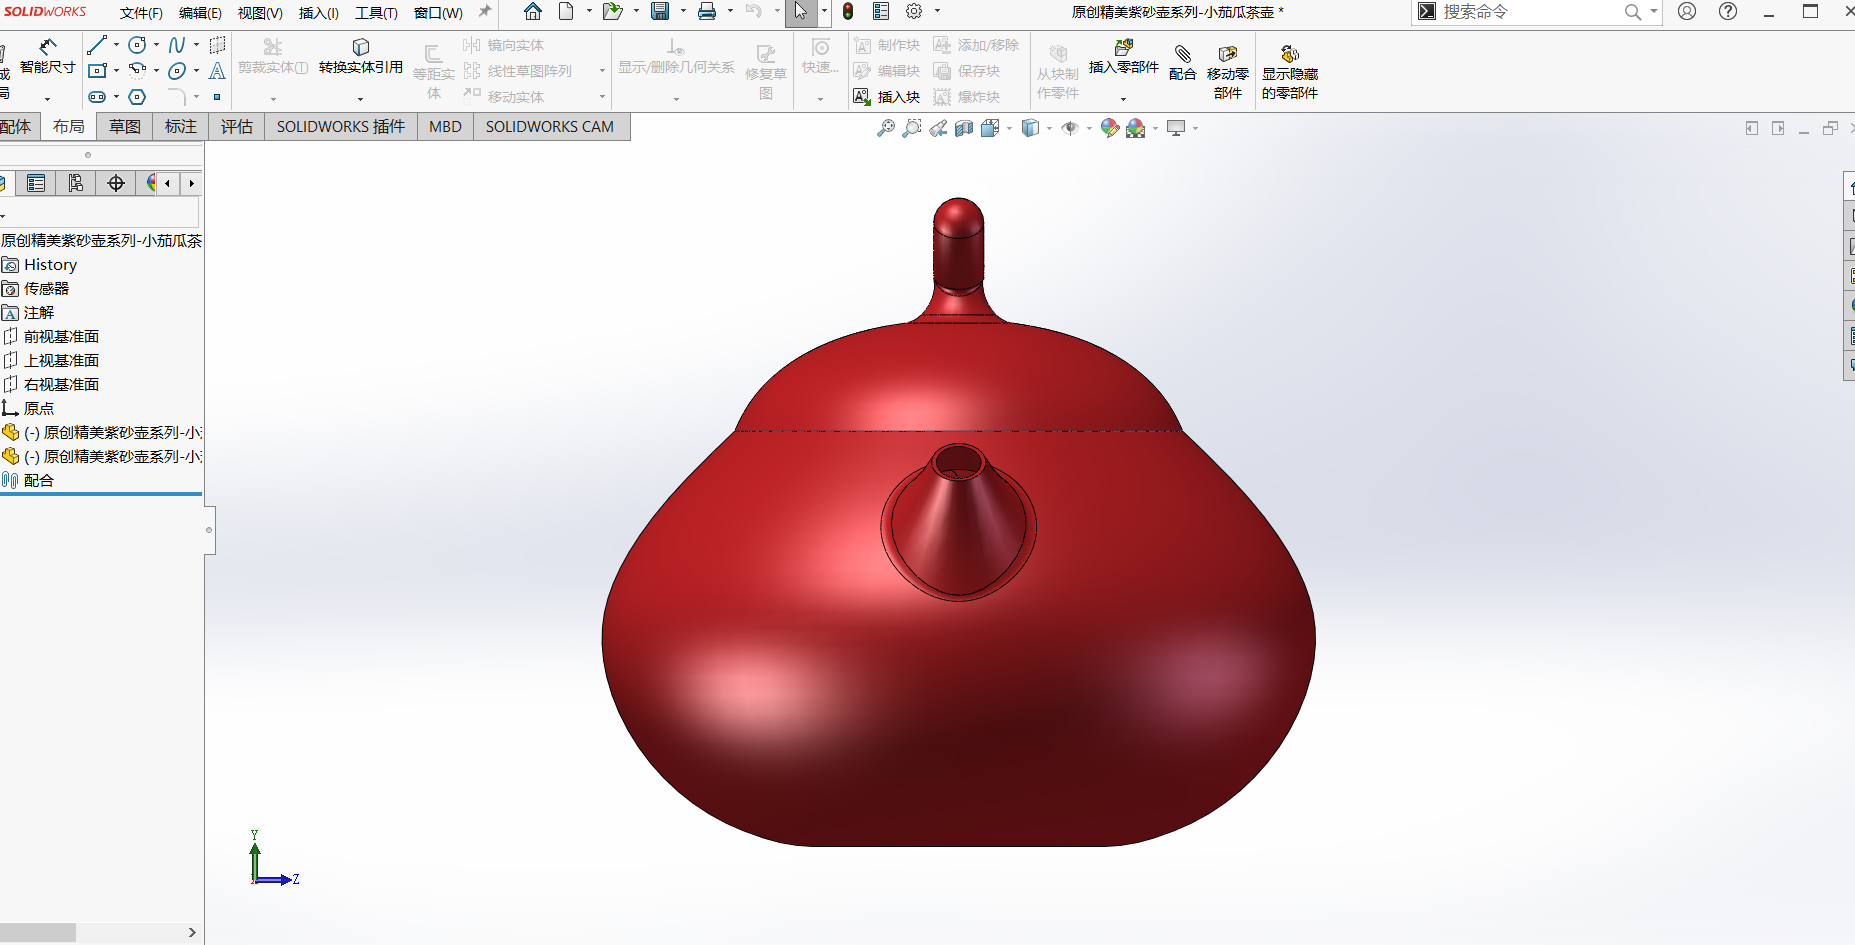Select the Corner Rectangle tool

click(97, 71)
